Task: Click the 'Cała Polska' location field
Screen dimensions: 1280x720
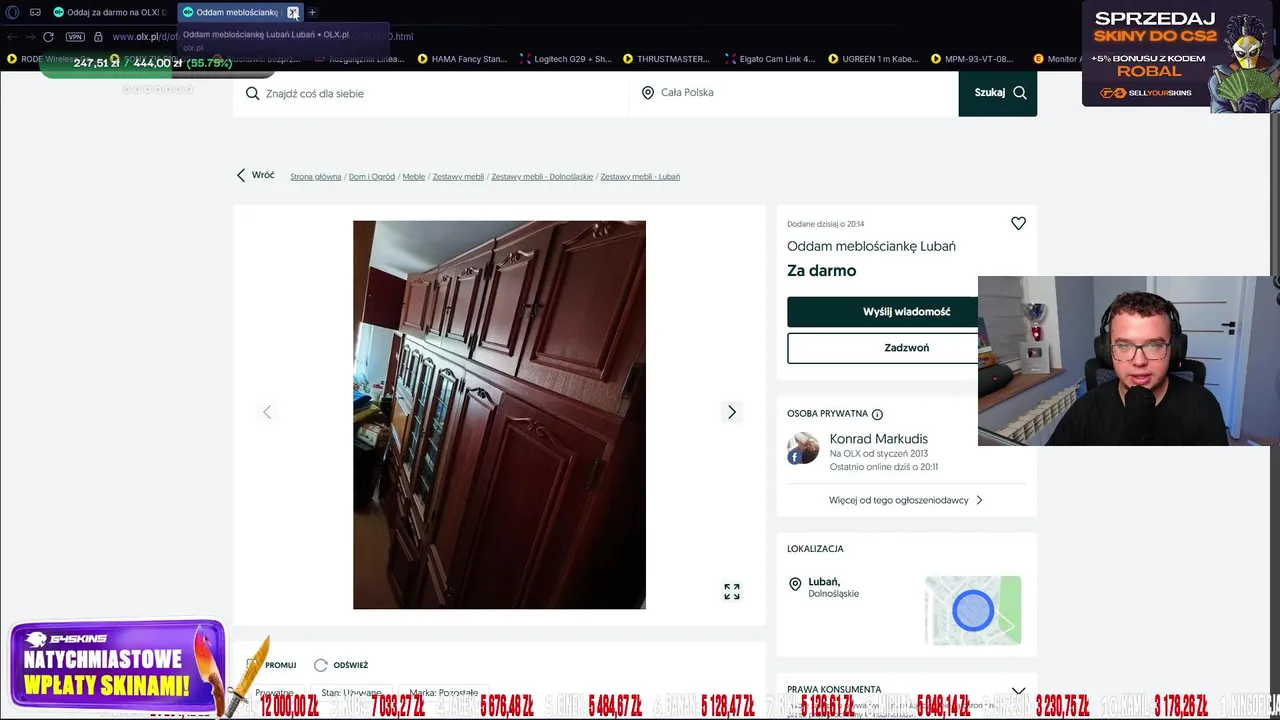Action: [794, 93]
